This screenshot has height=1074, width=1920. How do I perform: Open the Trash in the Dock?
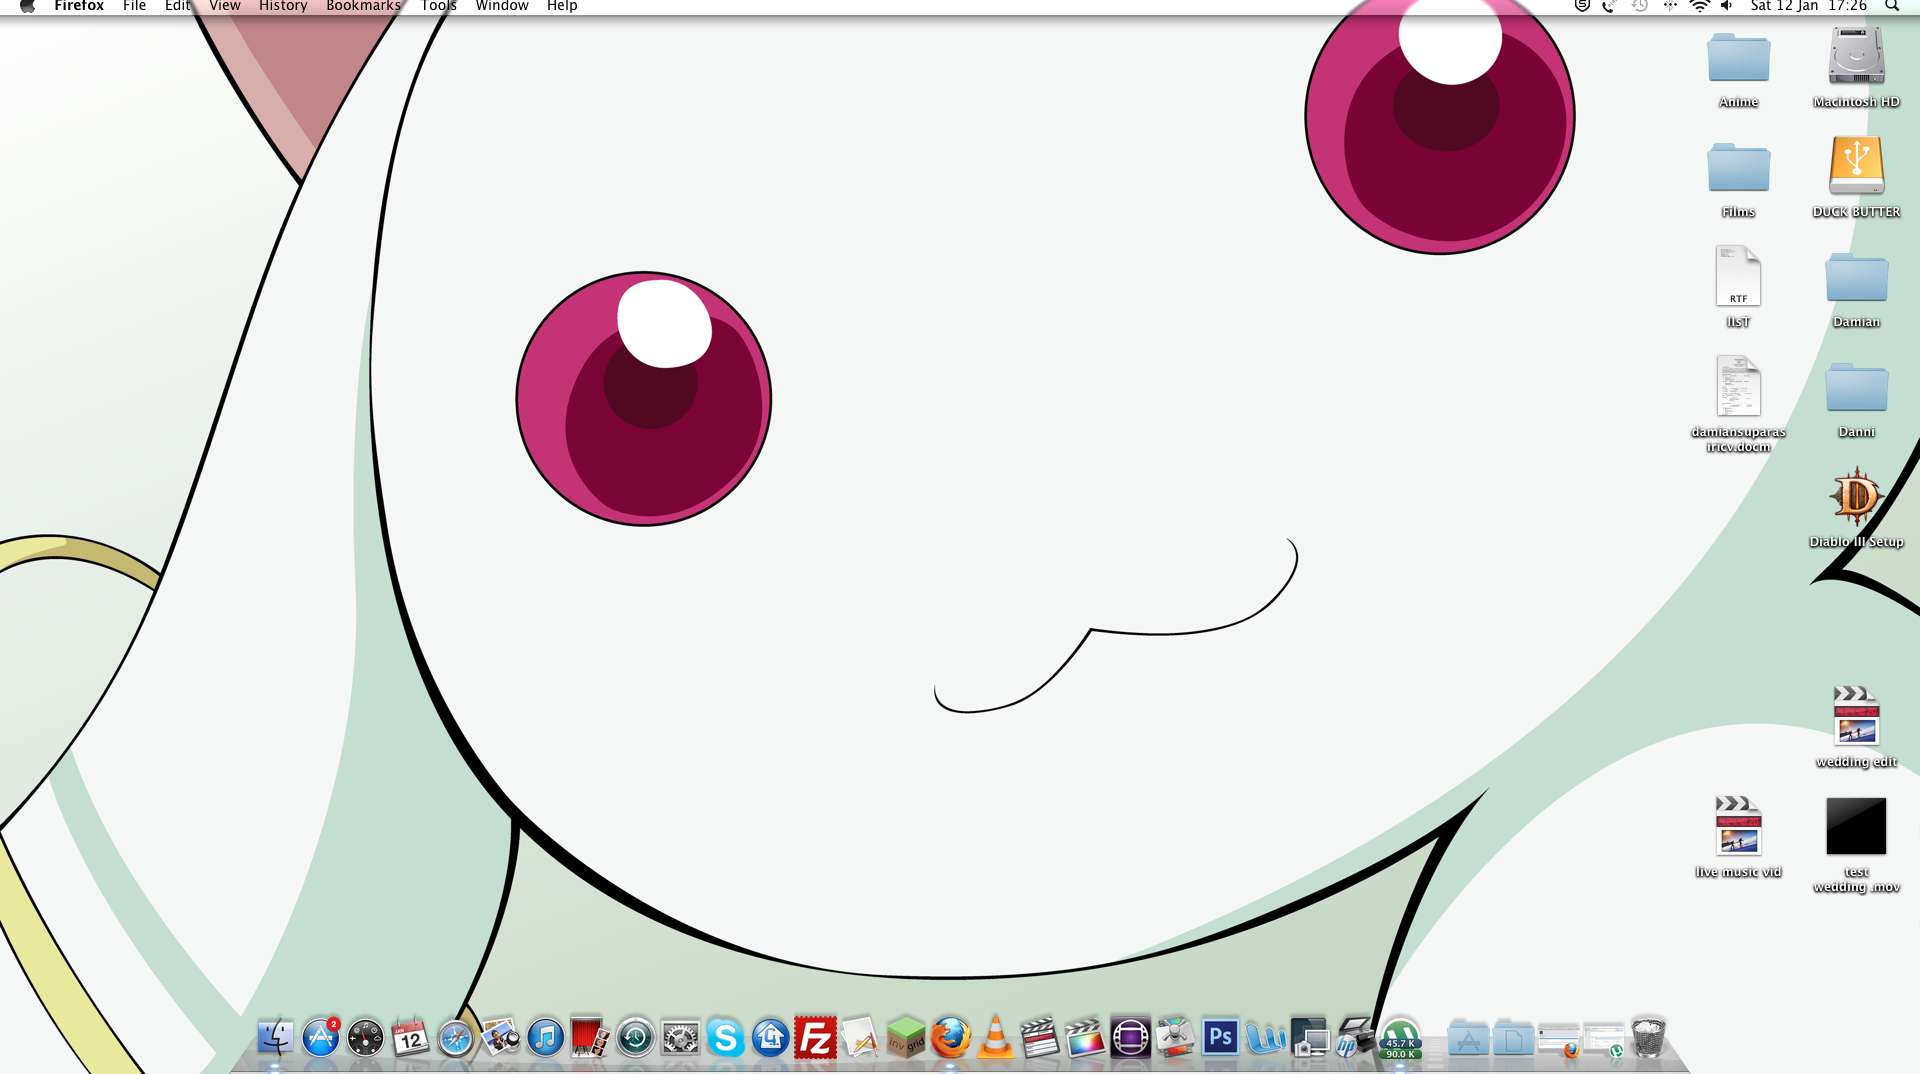[1647, 1038]
